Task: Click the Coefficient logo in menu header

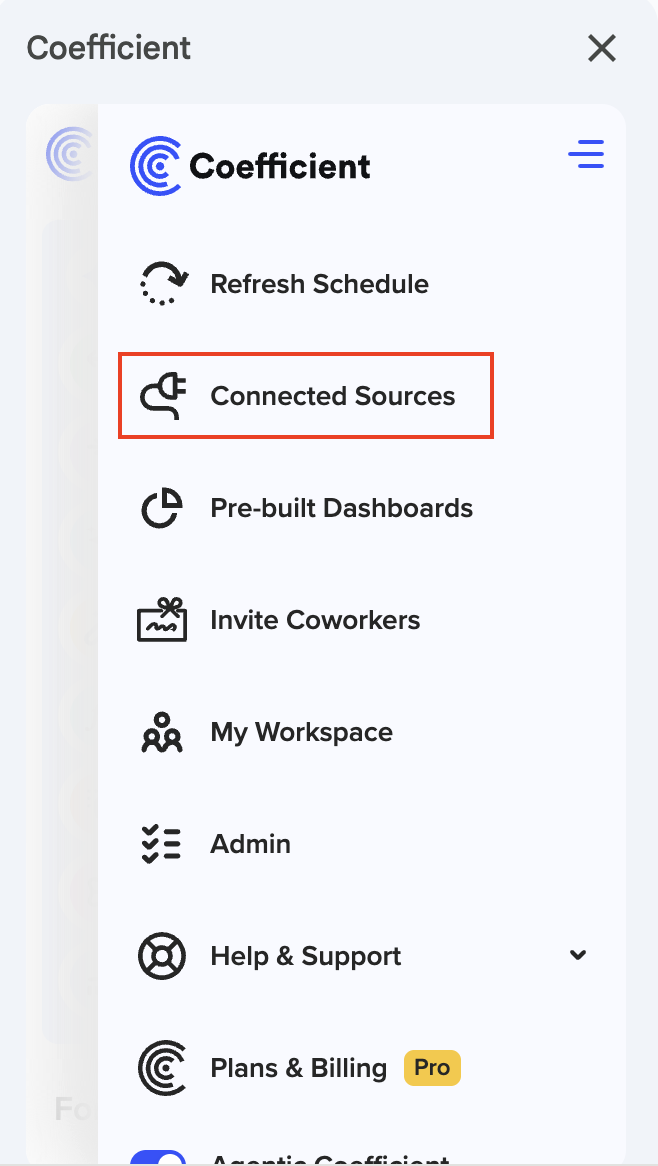Action: pyautogui.click(x=250, y=166)
